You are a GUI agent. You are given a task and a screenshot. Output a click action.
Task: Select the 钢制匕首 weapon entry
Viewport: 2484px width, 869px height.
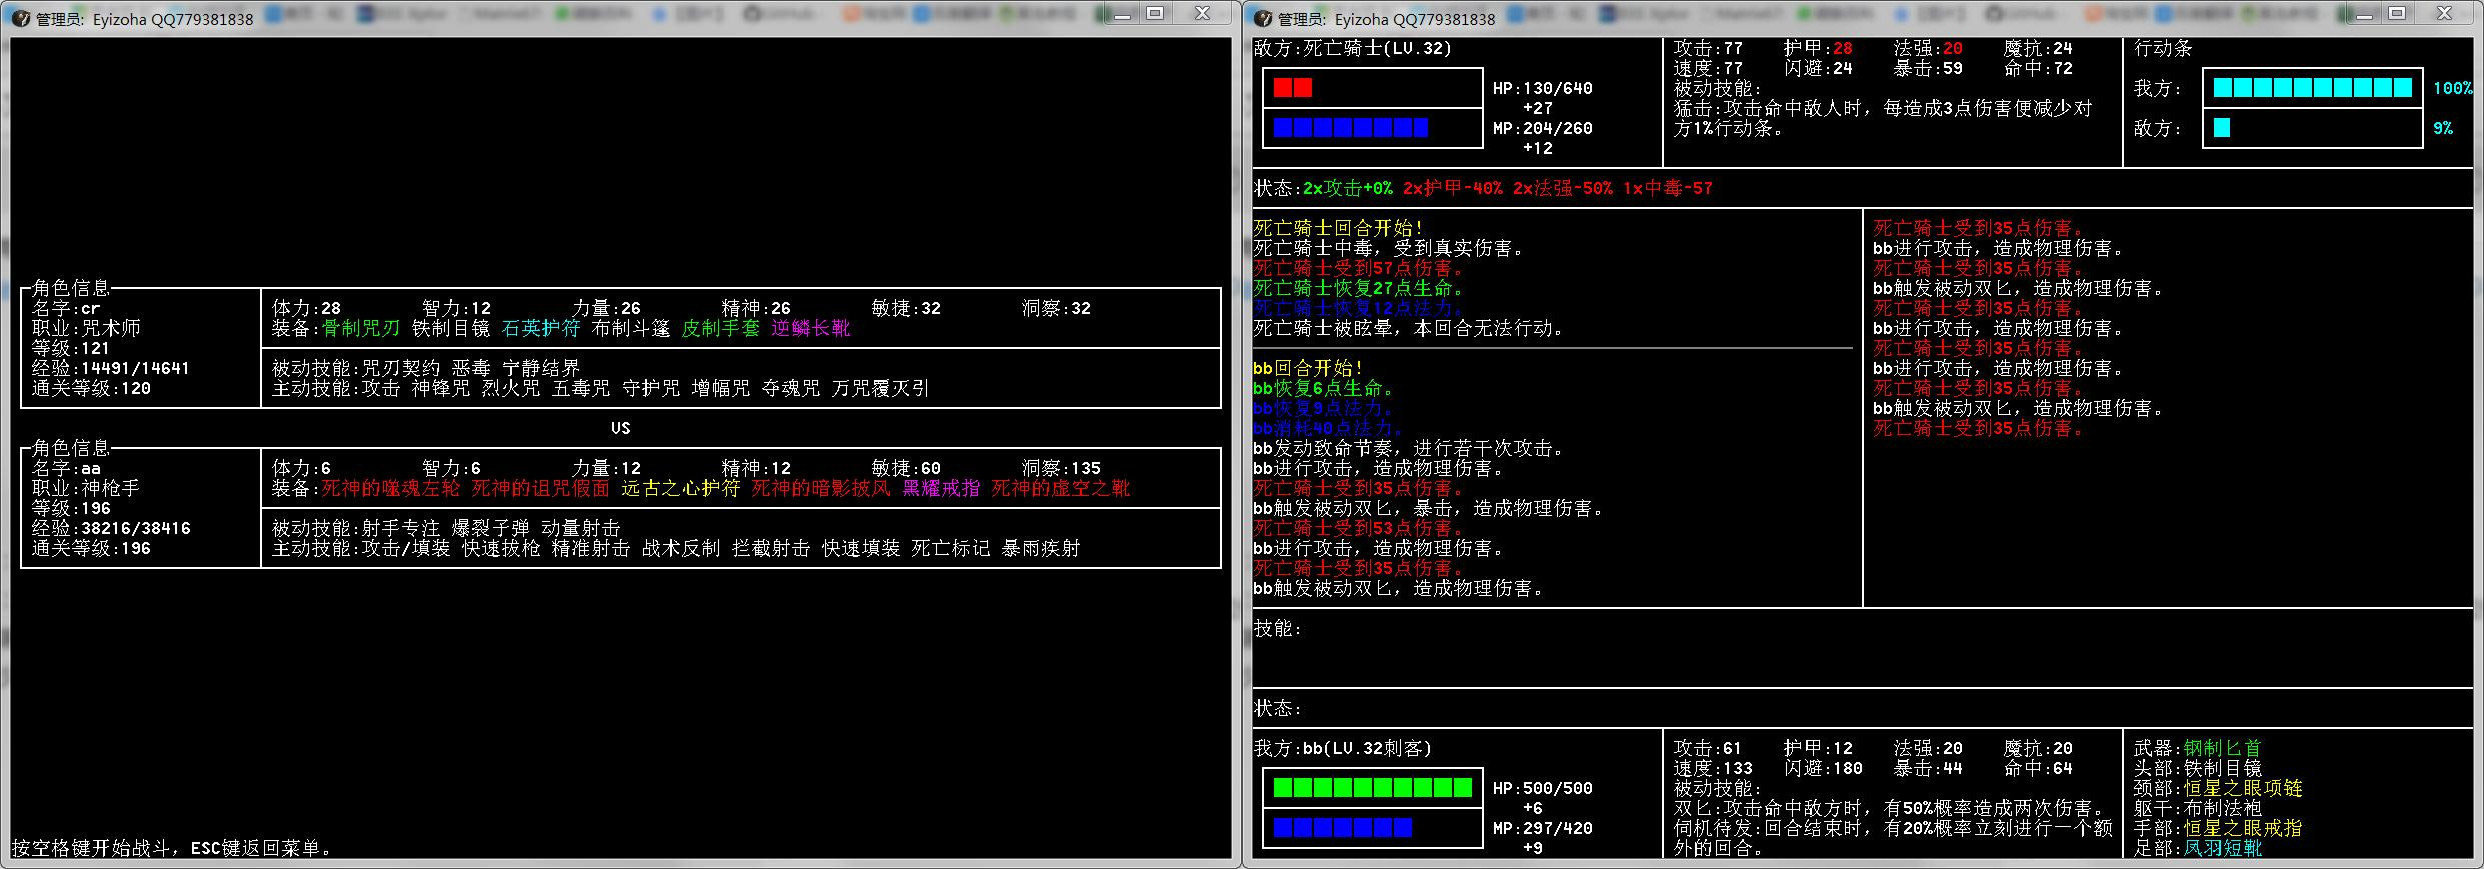(x=2222, y=748)
